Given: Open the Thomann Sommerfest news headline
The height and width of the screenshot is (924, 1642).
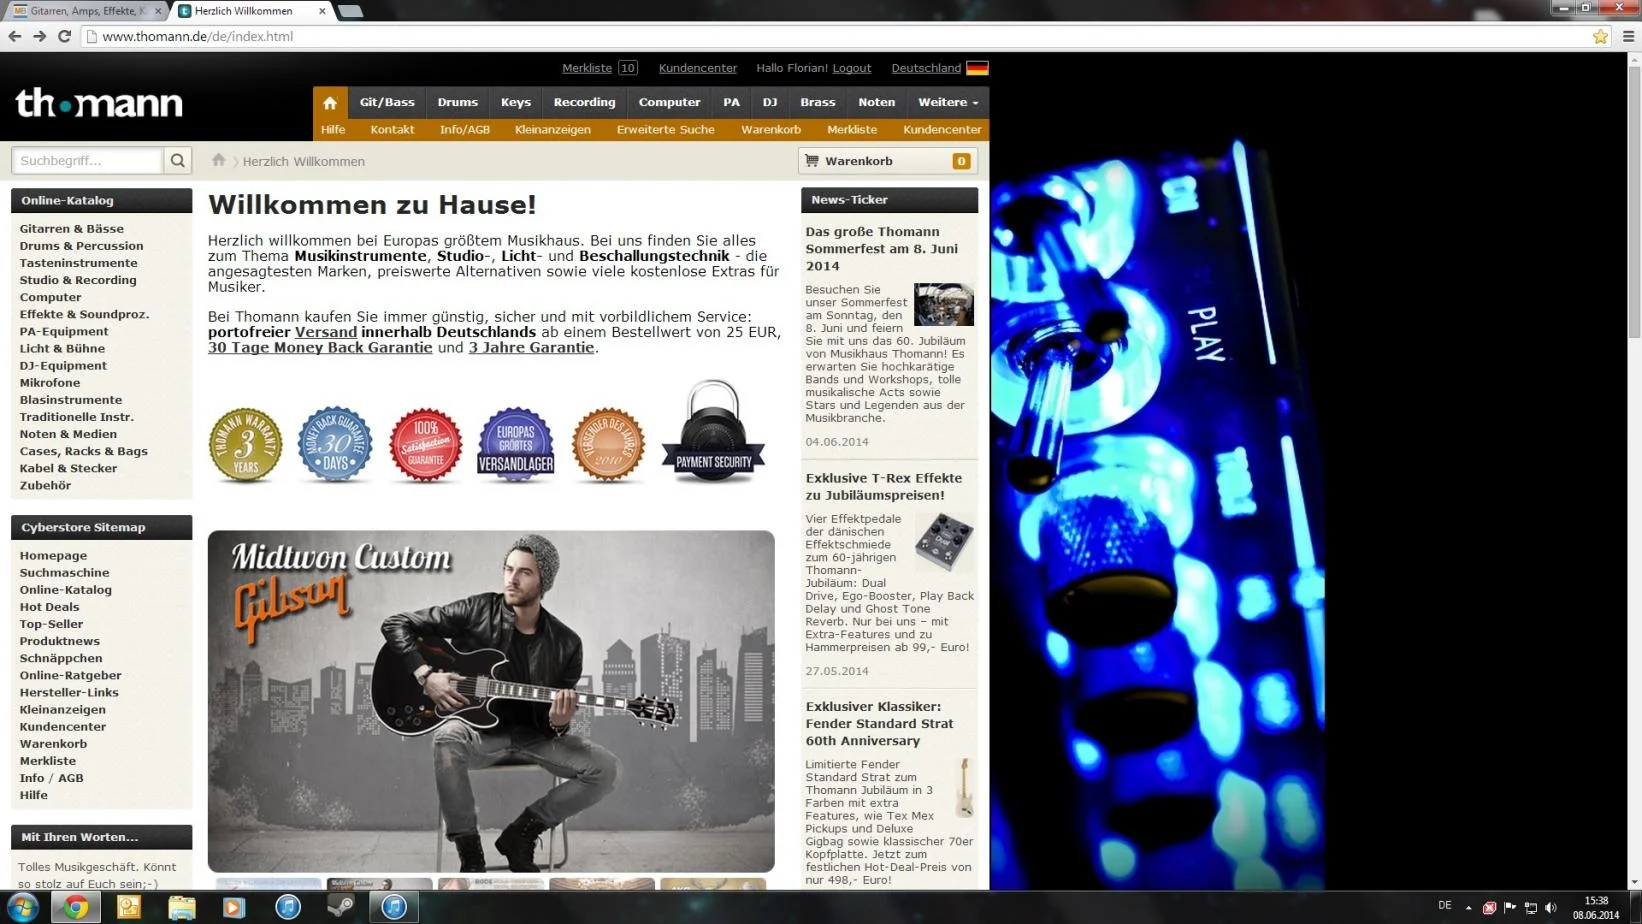Looking at the screenshot, I should pos(882,249).
